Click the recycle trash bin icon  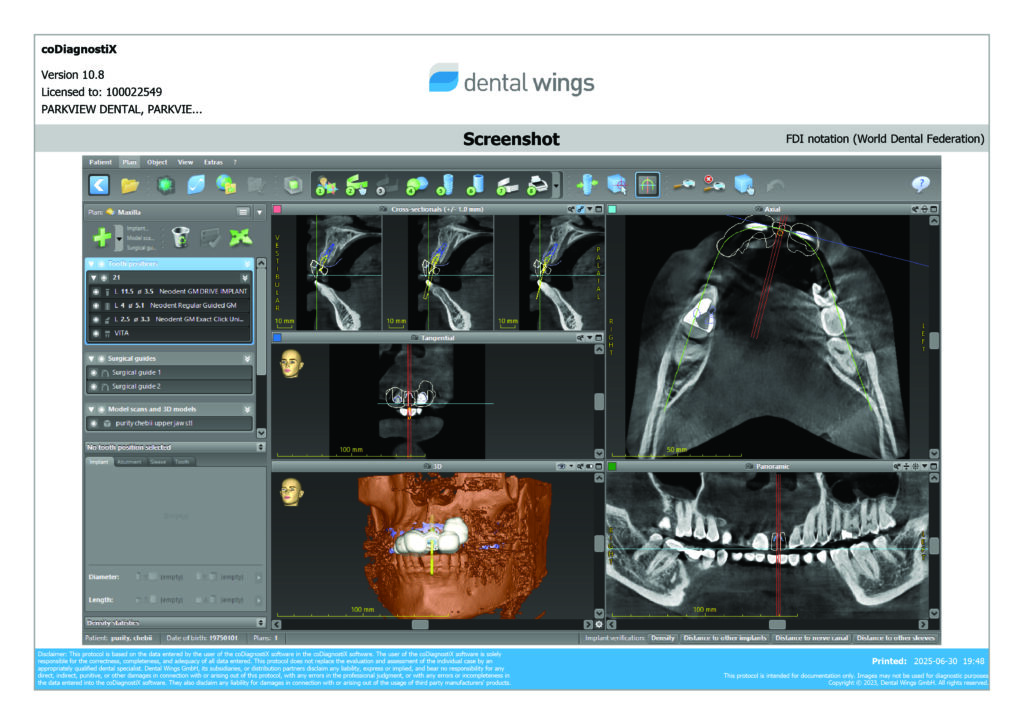click(x=180, y=237)
